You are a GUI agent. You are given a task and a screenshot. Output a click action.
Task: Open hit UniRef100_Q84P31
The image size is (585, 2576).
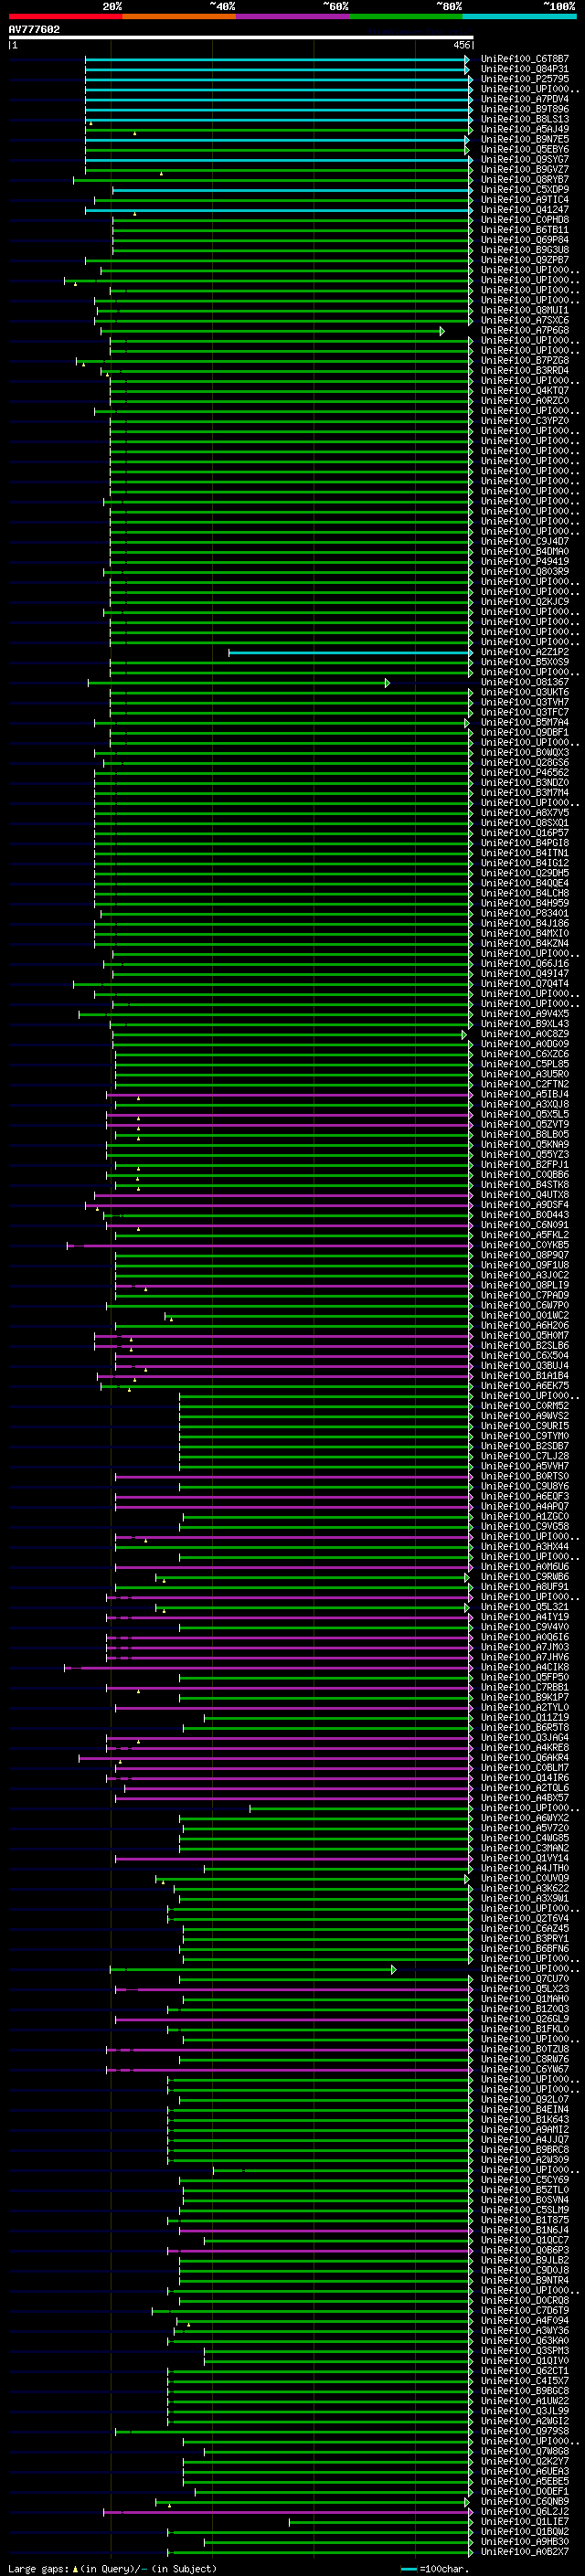pos(525,69)
